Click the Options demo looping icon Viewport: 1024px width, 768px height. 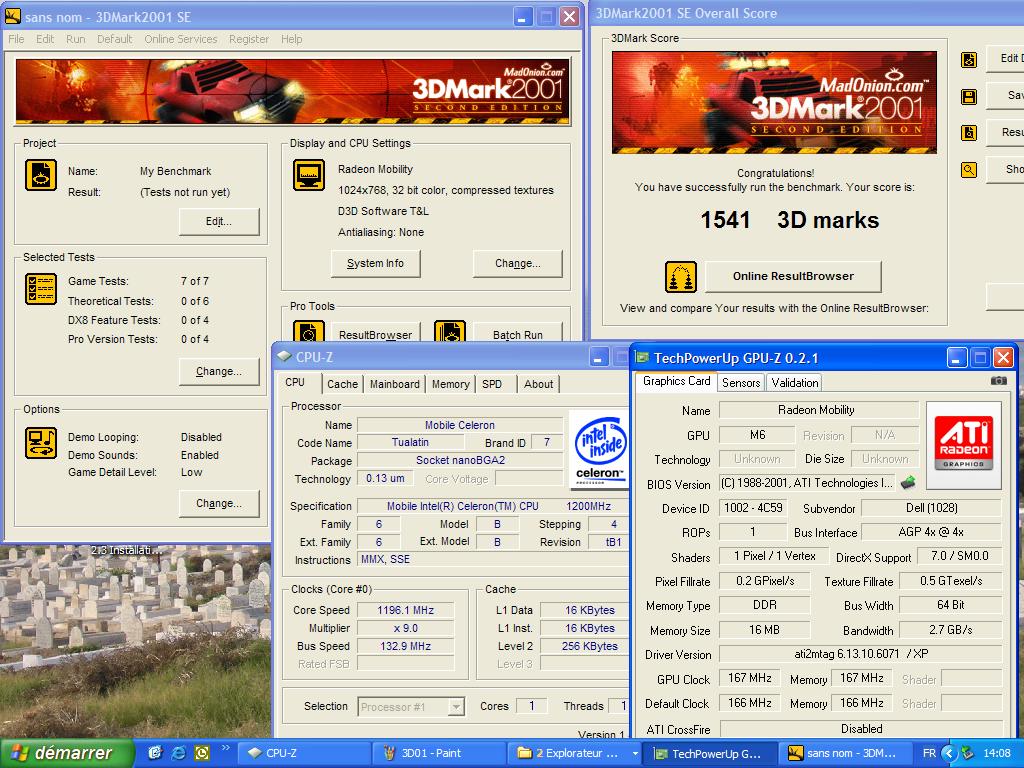[40, 442]
